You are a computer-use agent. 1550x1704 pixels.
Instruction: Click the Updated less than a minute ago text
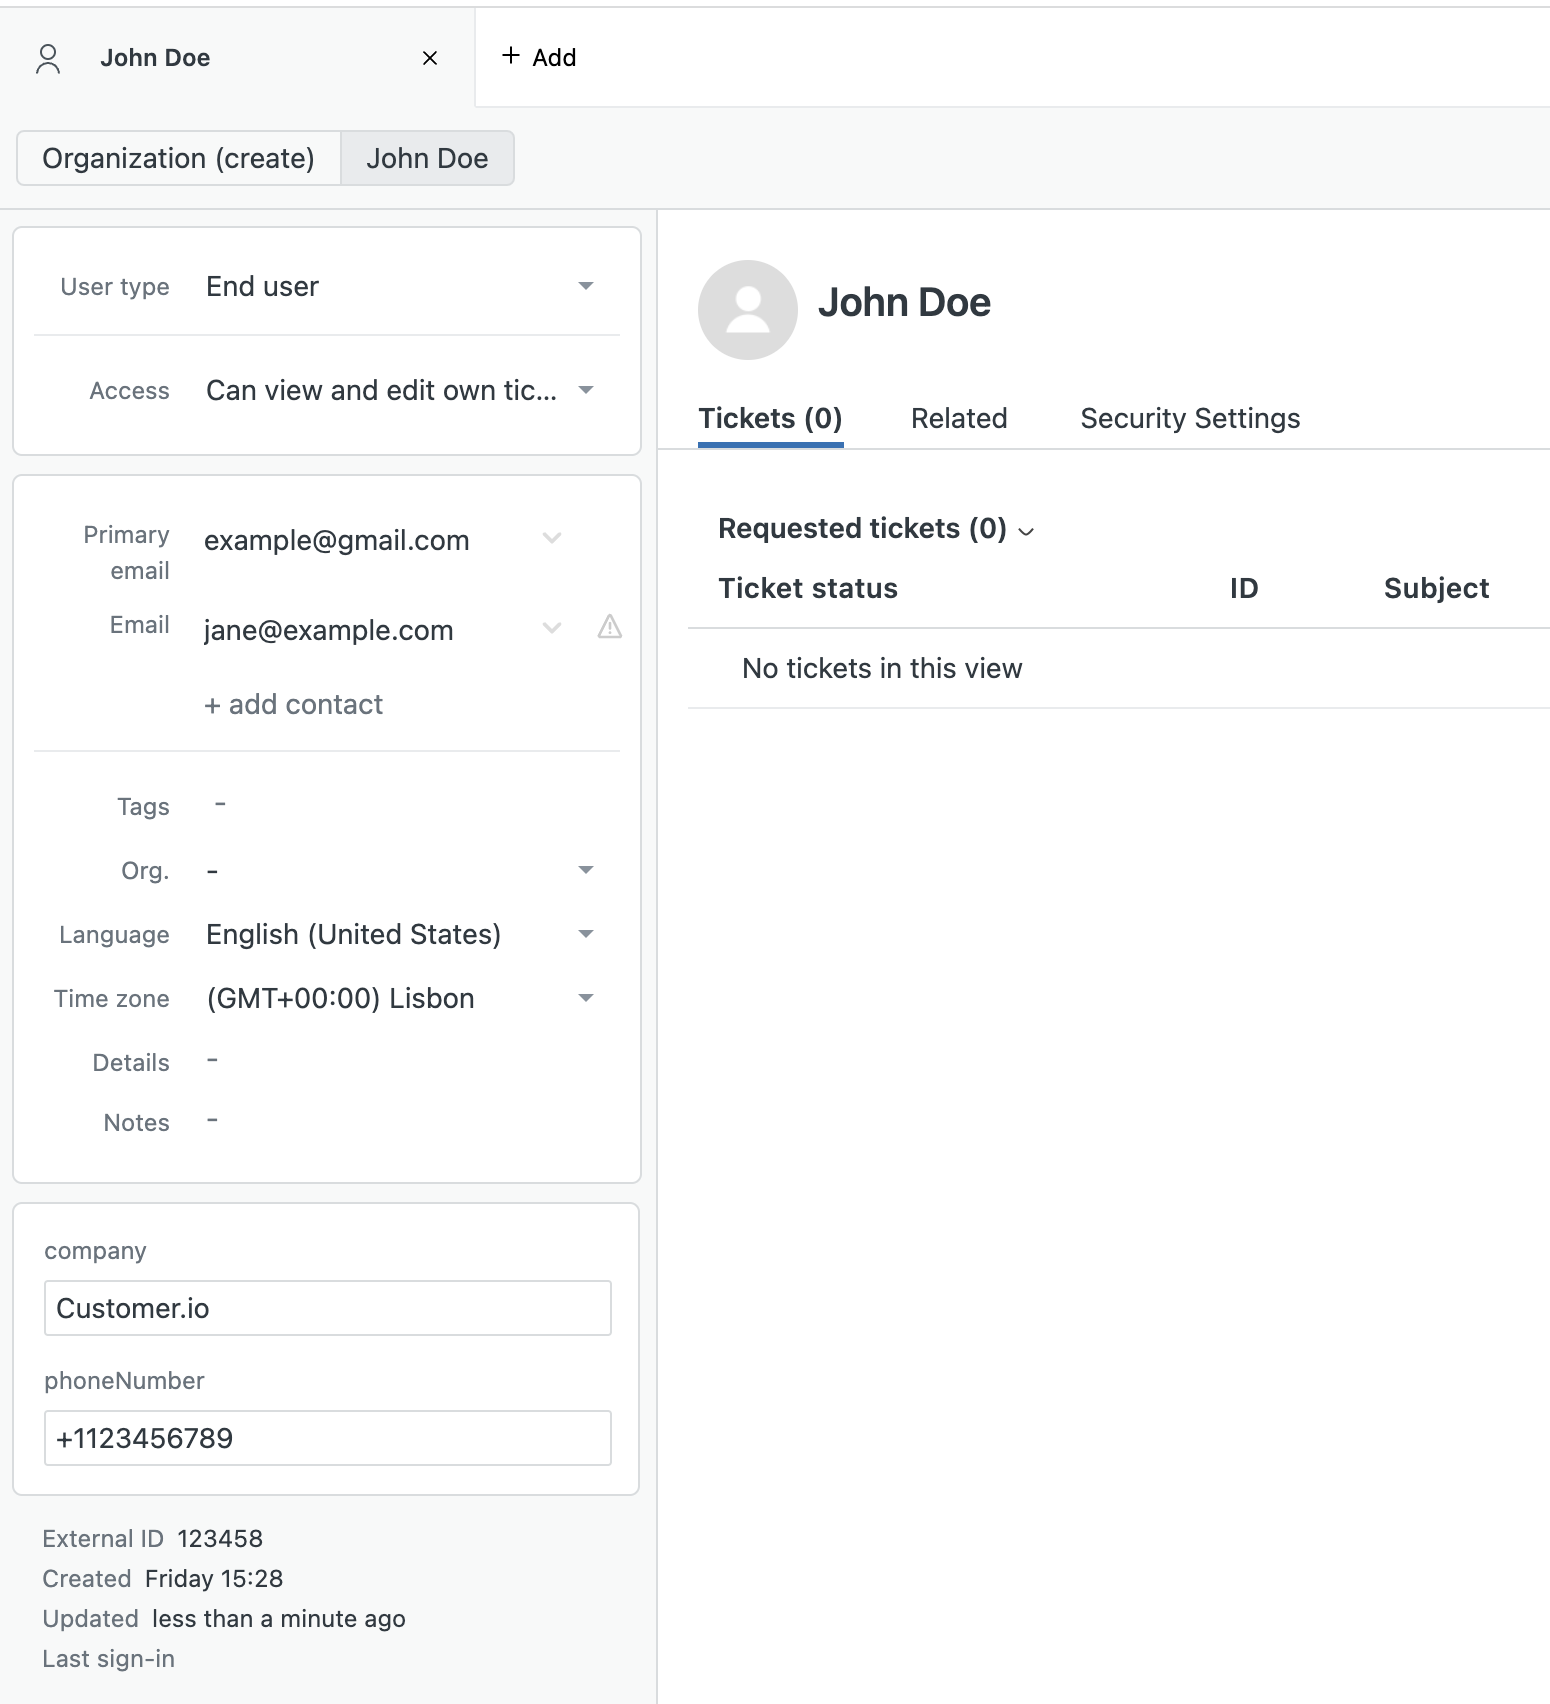tap(224, 1618)
